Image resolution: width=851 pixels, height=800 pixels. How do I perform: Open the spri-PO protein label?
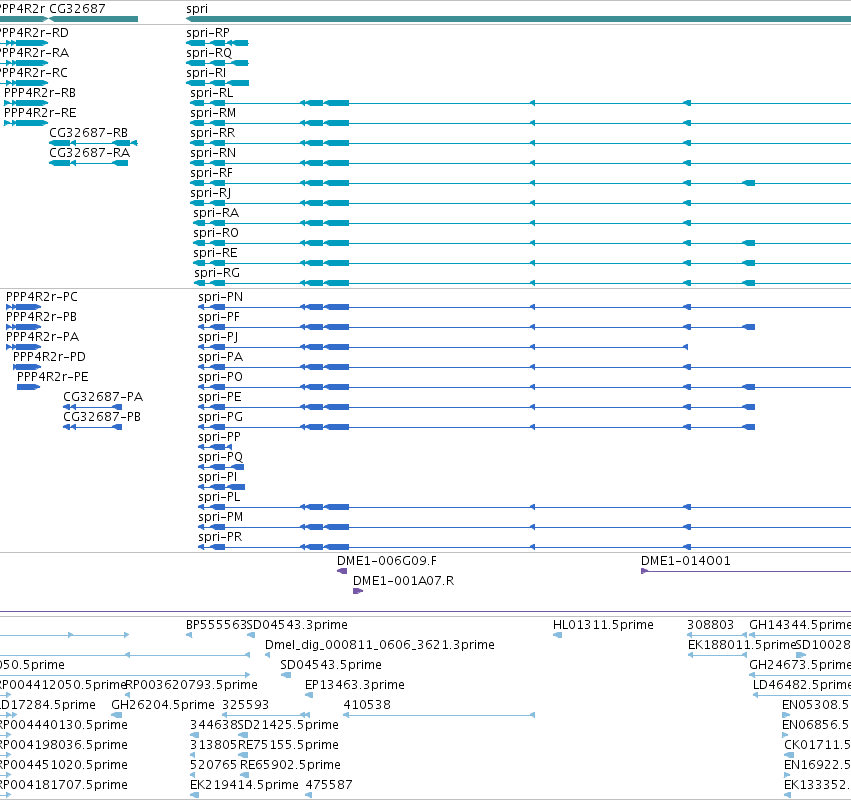click(x=220, y=377)
